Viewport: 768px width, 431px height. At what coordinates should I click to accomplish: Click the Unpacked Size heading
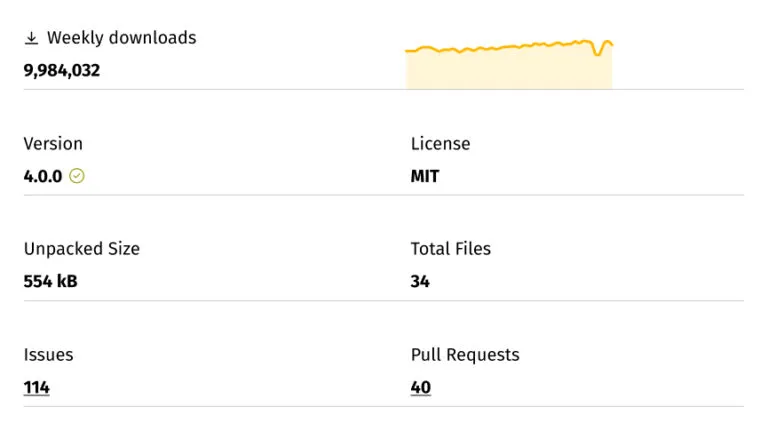pyautogui.click(x=82, y=249)
